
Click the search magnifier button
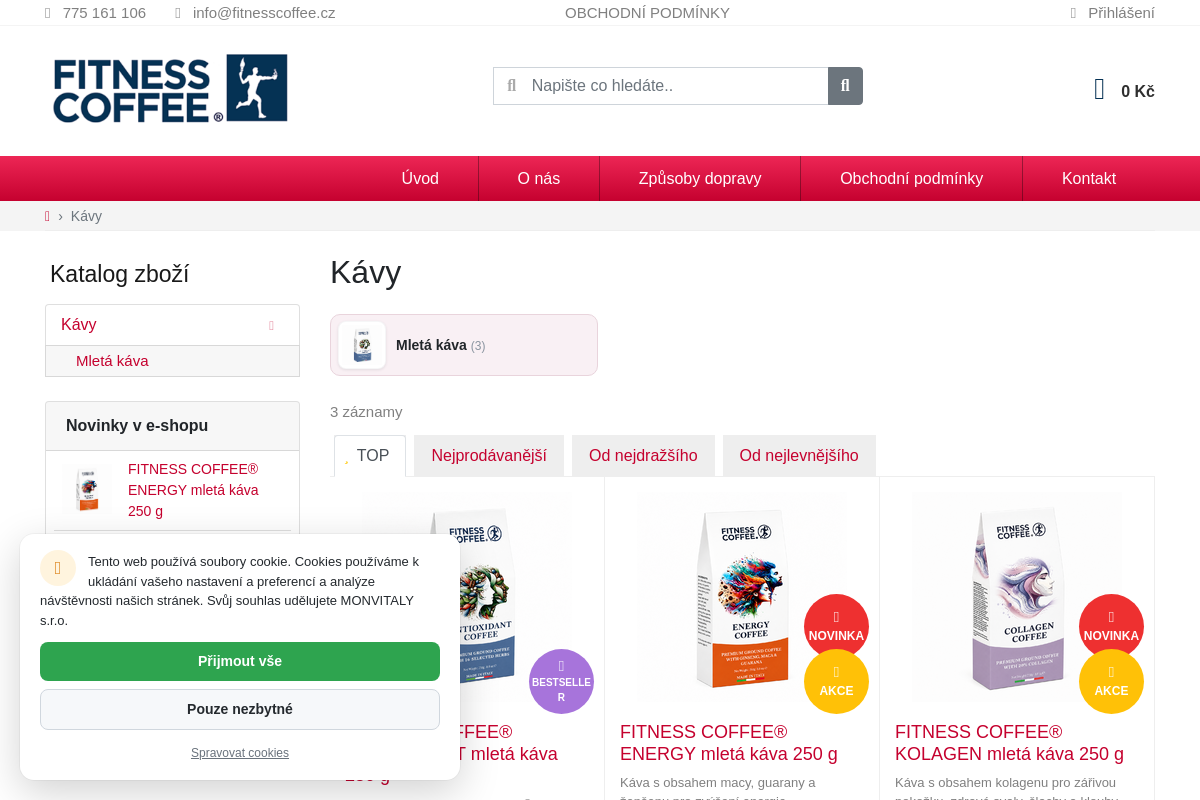(x=845, y=86)
